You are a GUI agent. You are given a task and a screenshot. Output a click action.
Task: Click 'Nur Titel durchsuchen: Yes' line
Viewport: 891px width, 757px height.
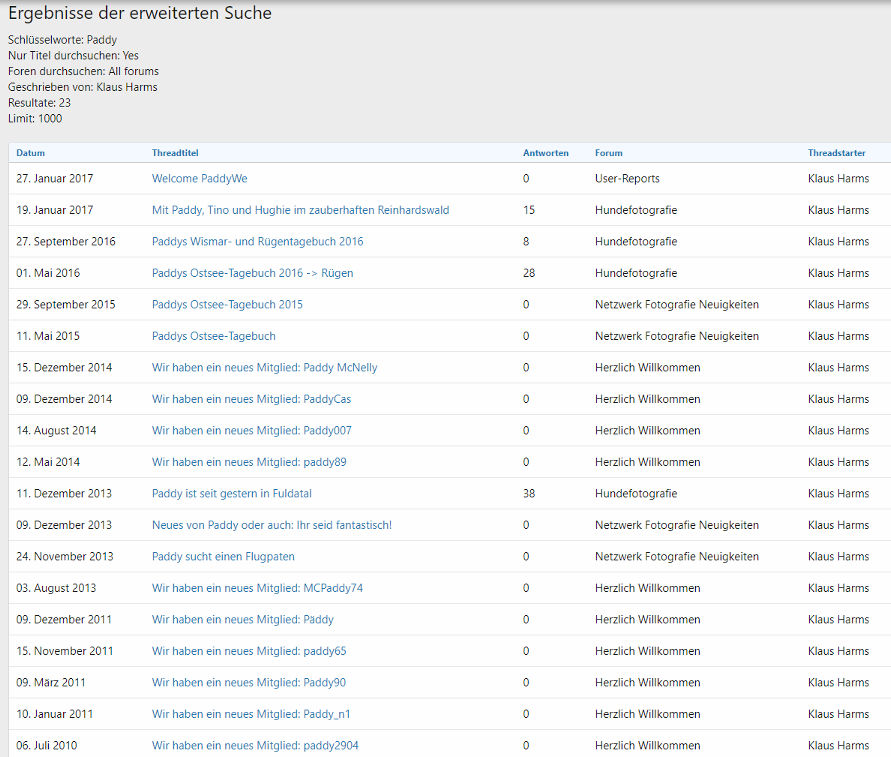[73, 56]
